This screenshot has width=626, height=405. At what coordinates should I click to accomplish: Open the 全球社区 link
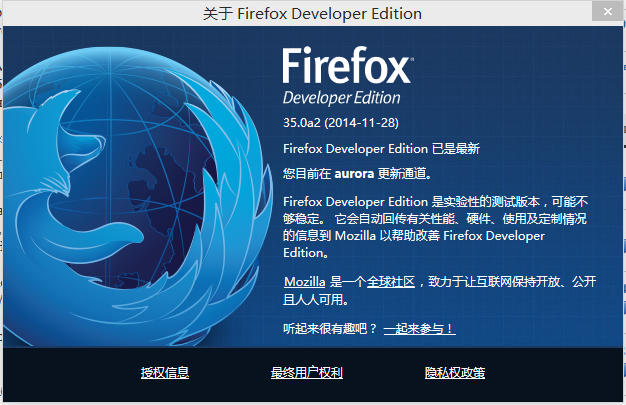(390, 282)
